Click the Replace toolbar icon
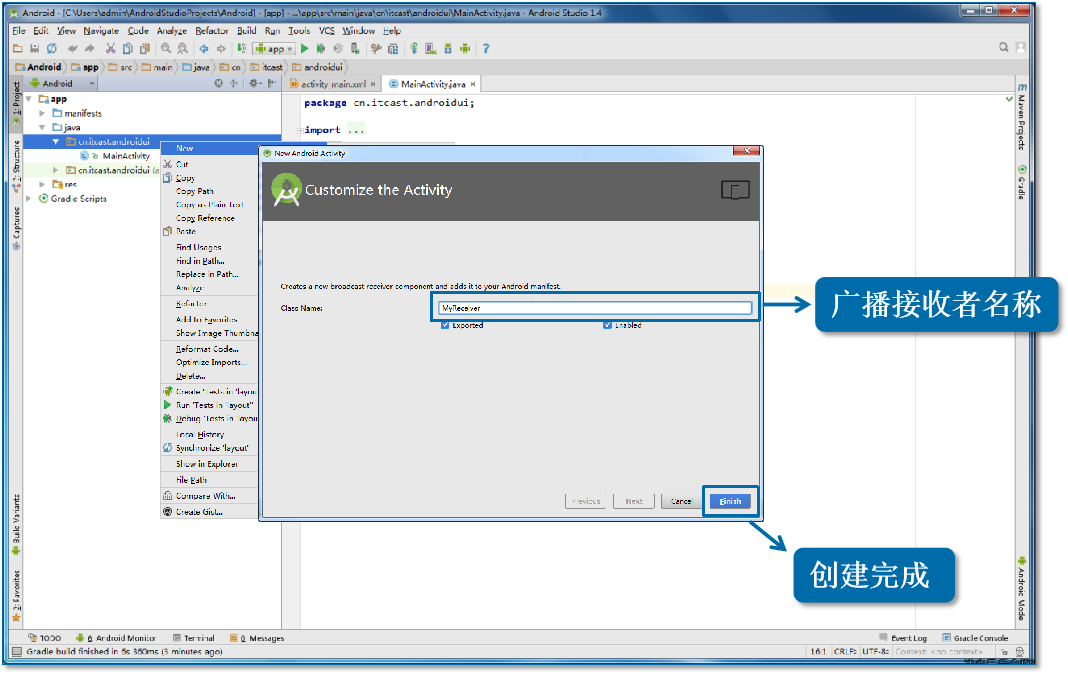This screenshot has width=1068, height=676. pos(183,48)
